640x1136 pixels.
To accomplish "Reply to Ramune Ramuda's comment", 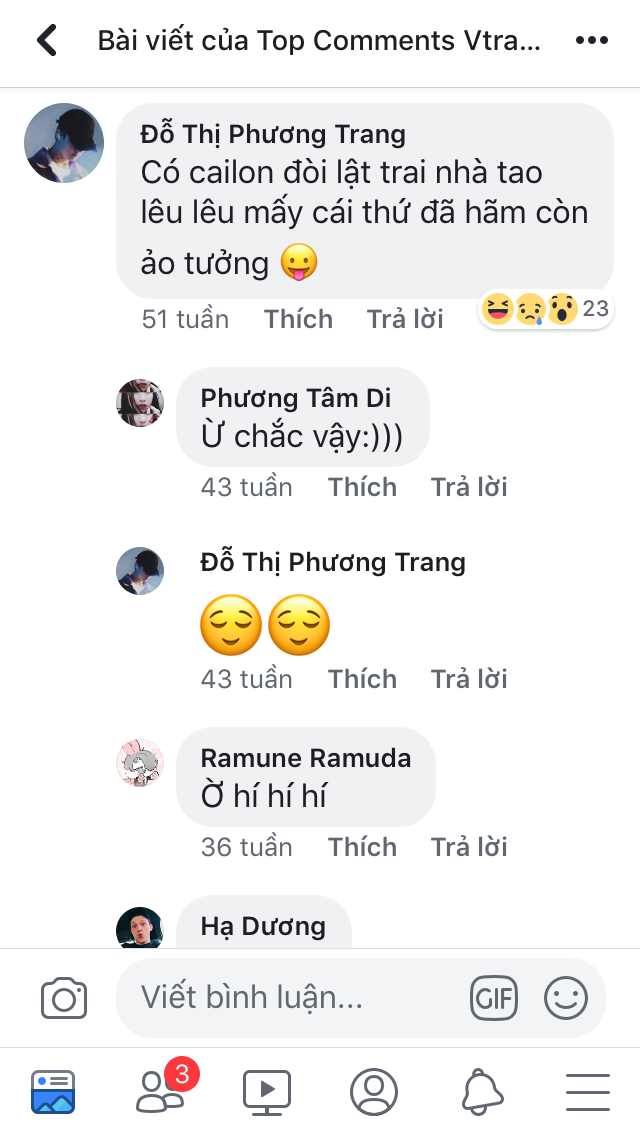I will (469, 847).
